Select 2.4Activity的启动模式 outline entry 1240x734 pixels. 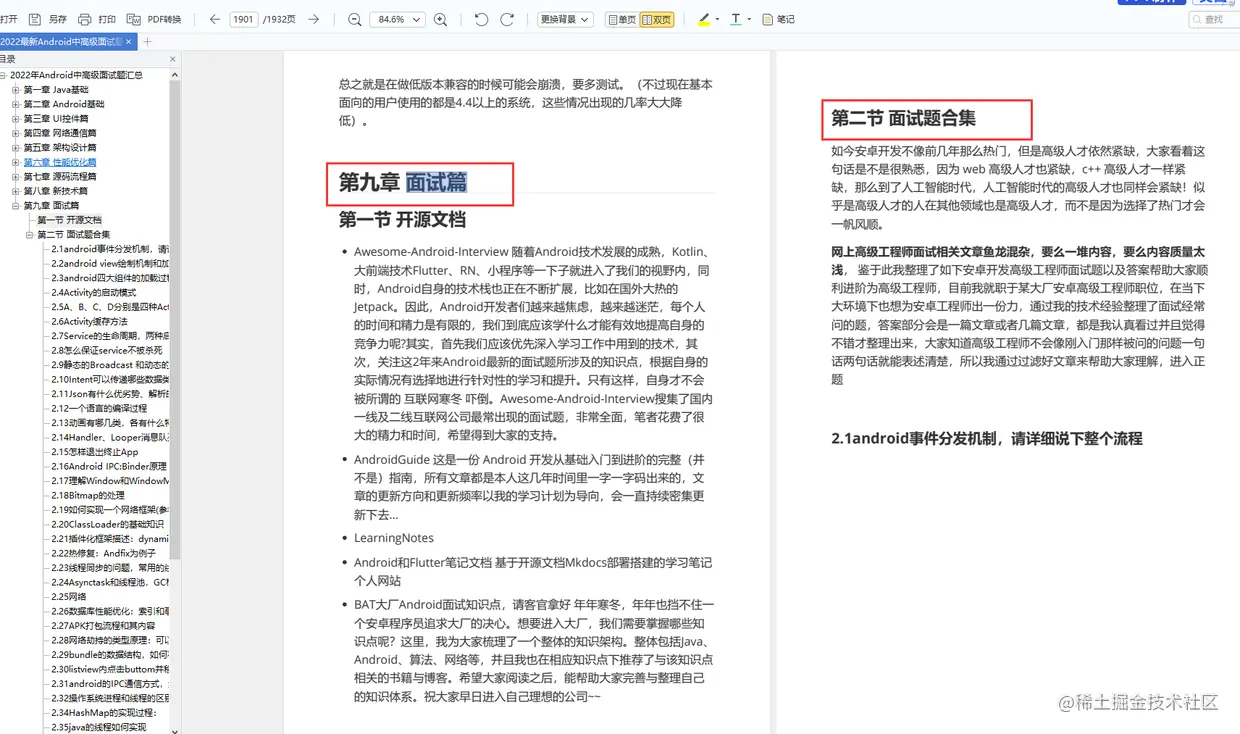point(96,292)
